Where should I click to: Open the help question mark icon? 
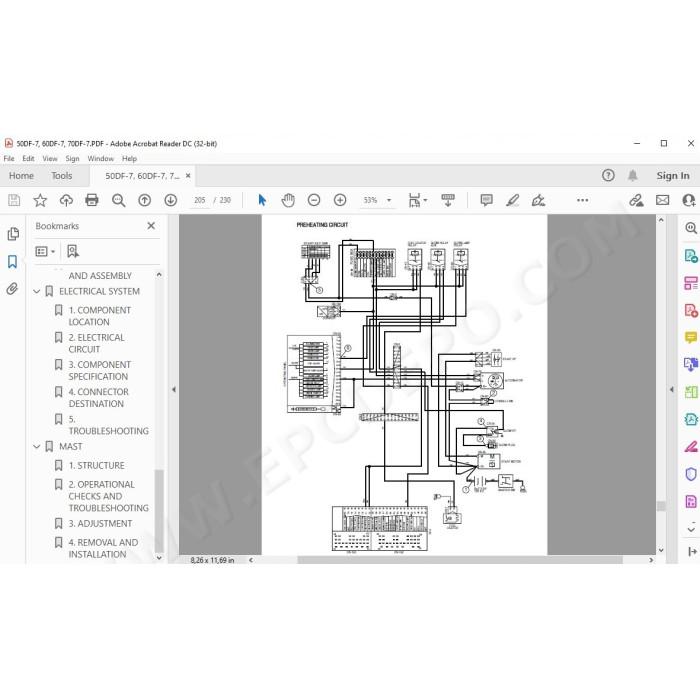tap(608, 175)
